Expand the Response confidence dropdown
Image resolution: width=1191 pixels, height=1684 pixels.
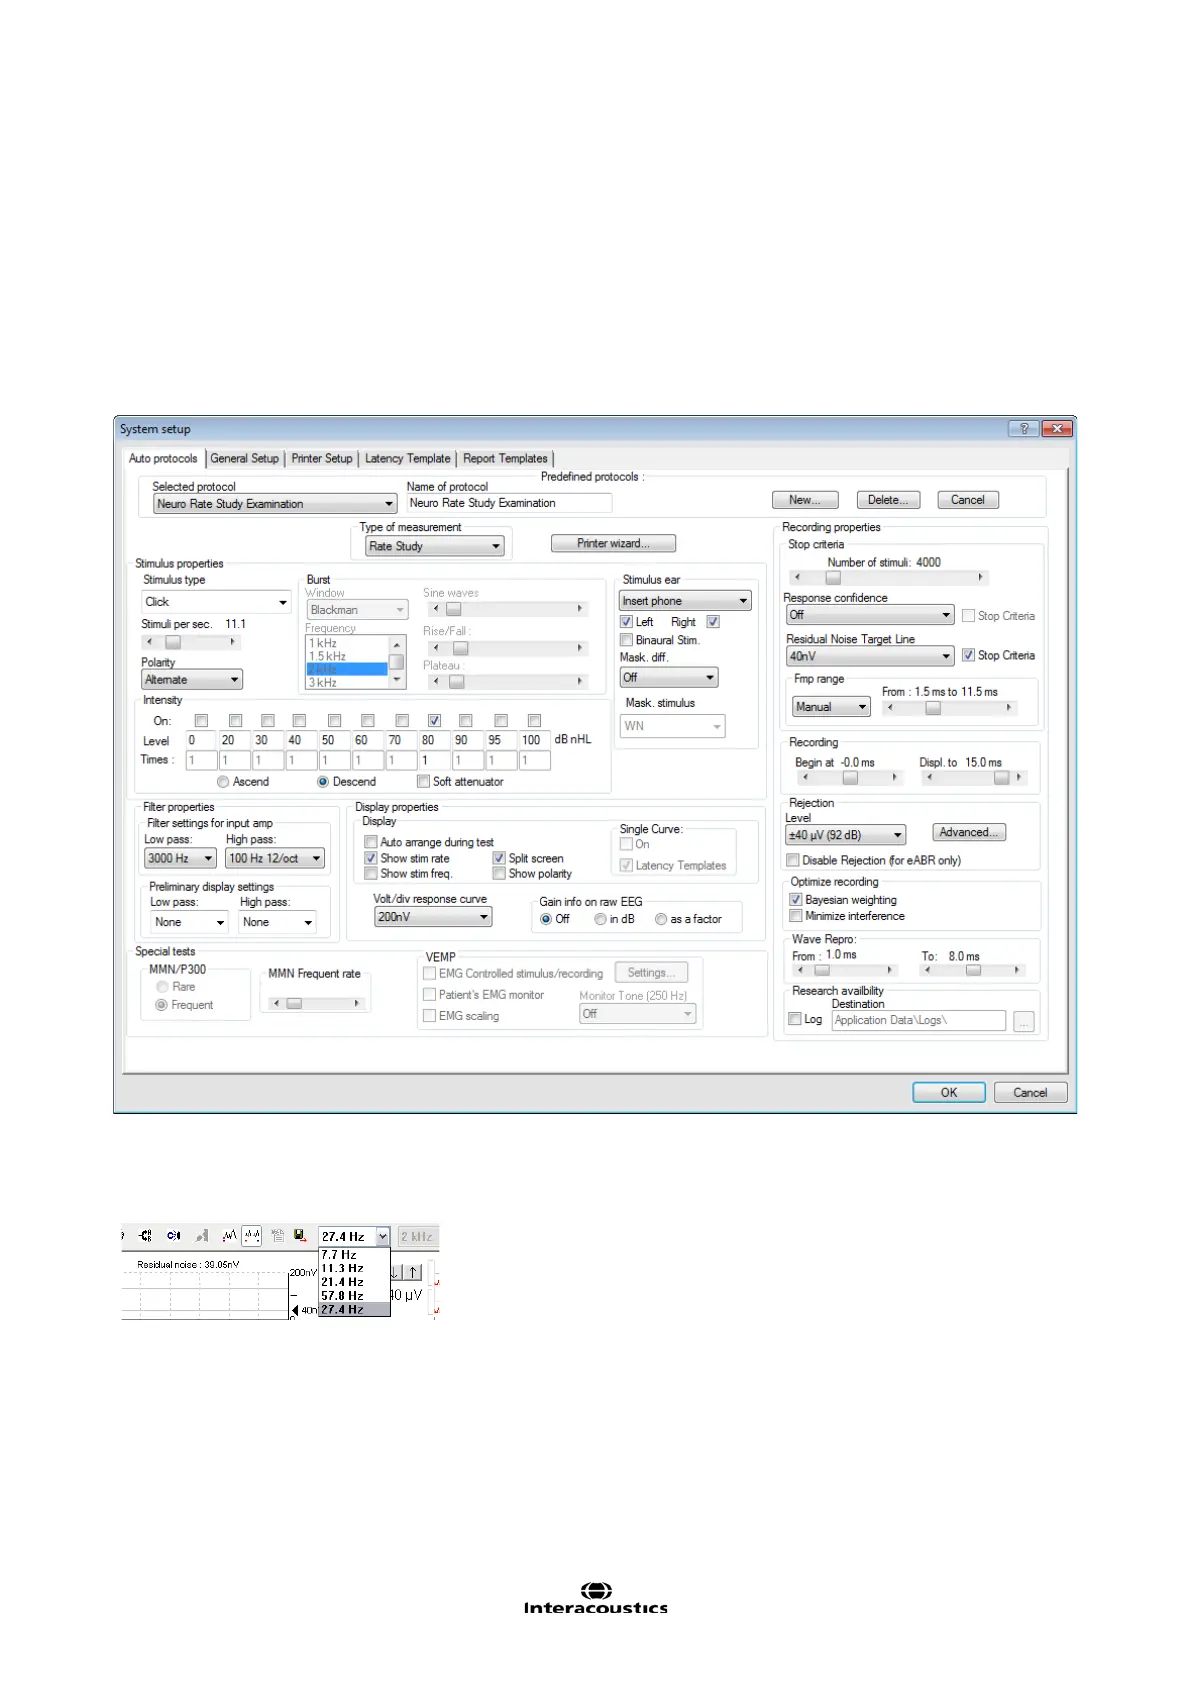870,615
